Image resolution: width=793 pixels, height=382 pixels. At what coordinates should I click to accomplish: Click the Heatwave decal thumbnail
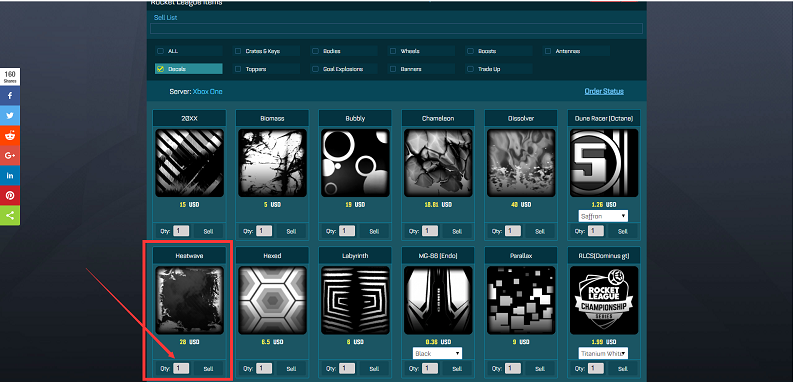coord(189,301)
